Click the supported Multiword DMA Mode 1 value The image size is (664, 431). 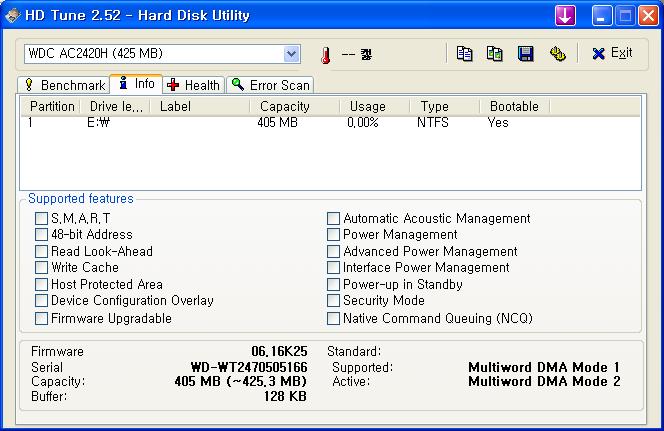coord(544,367)
